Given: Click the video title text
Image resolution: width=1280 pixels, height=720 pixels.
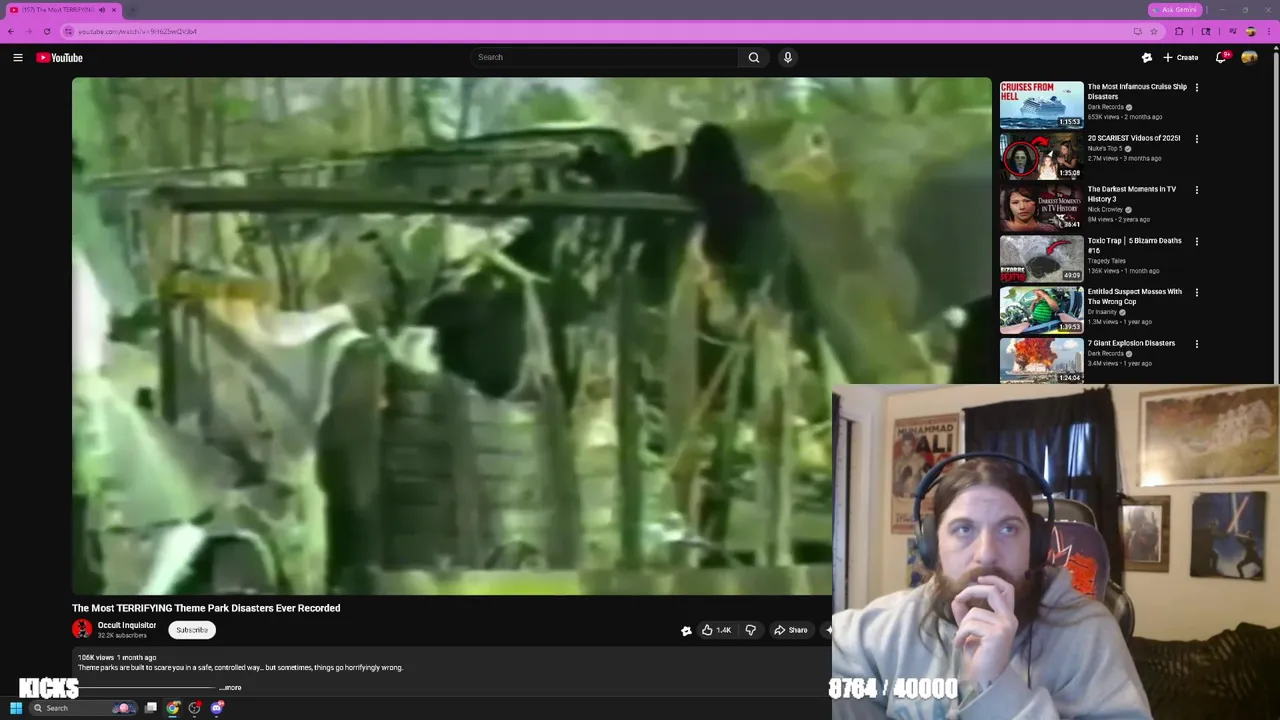Looking at the screenshot, I should (206, 608).
